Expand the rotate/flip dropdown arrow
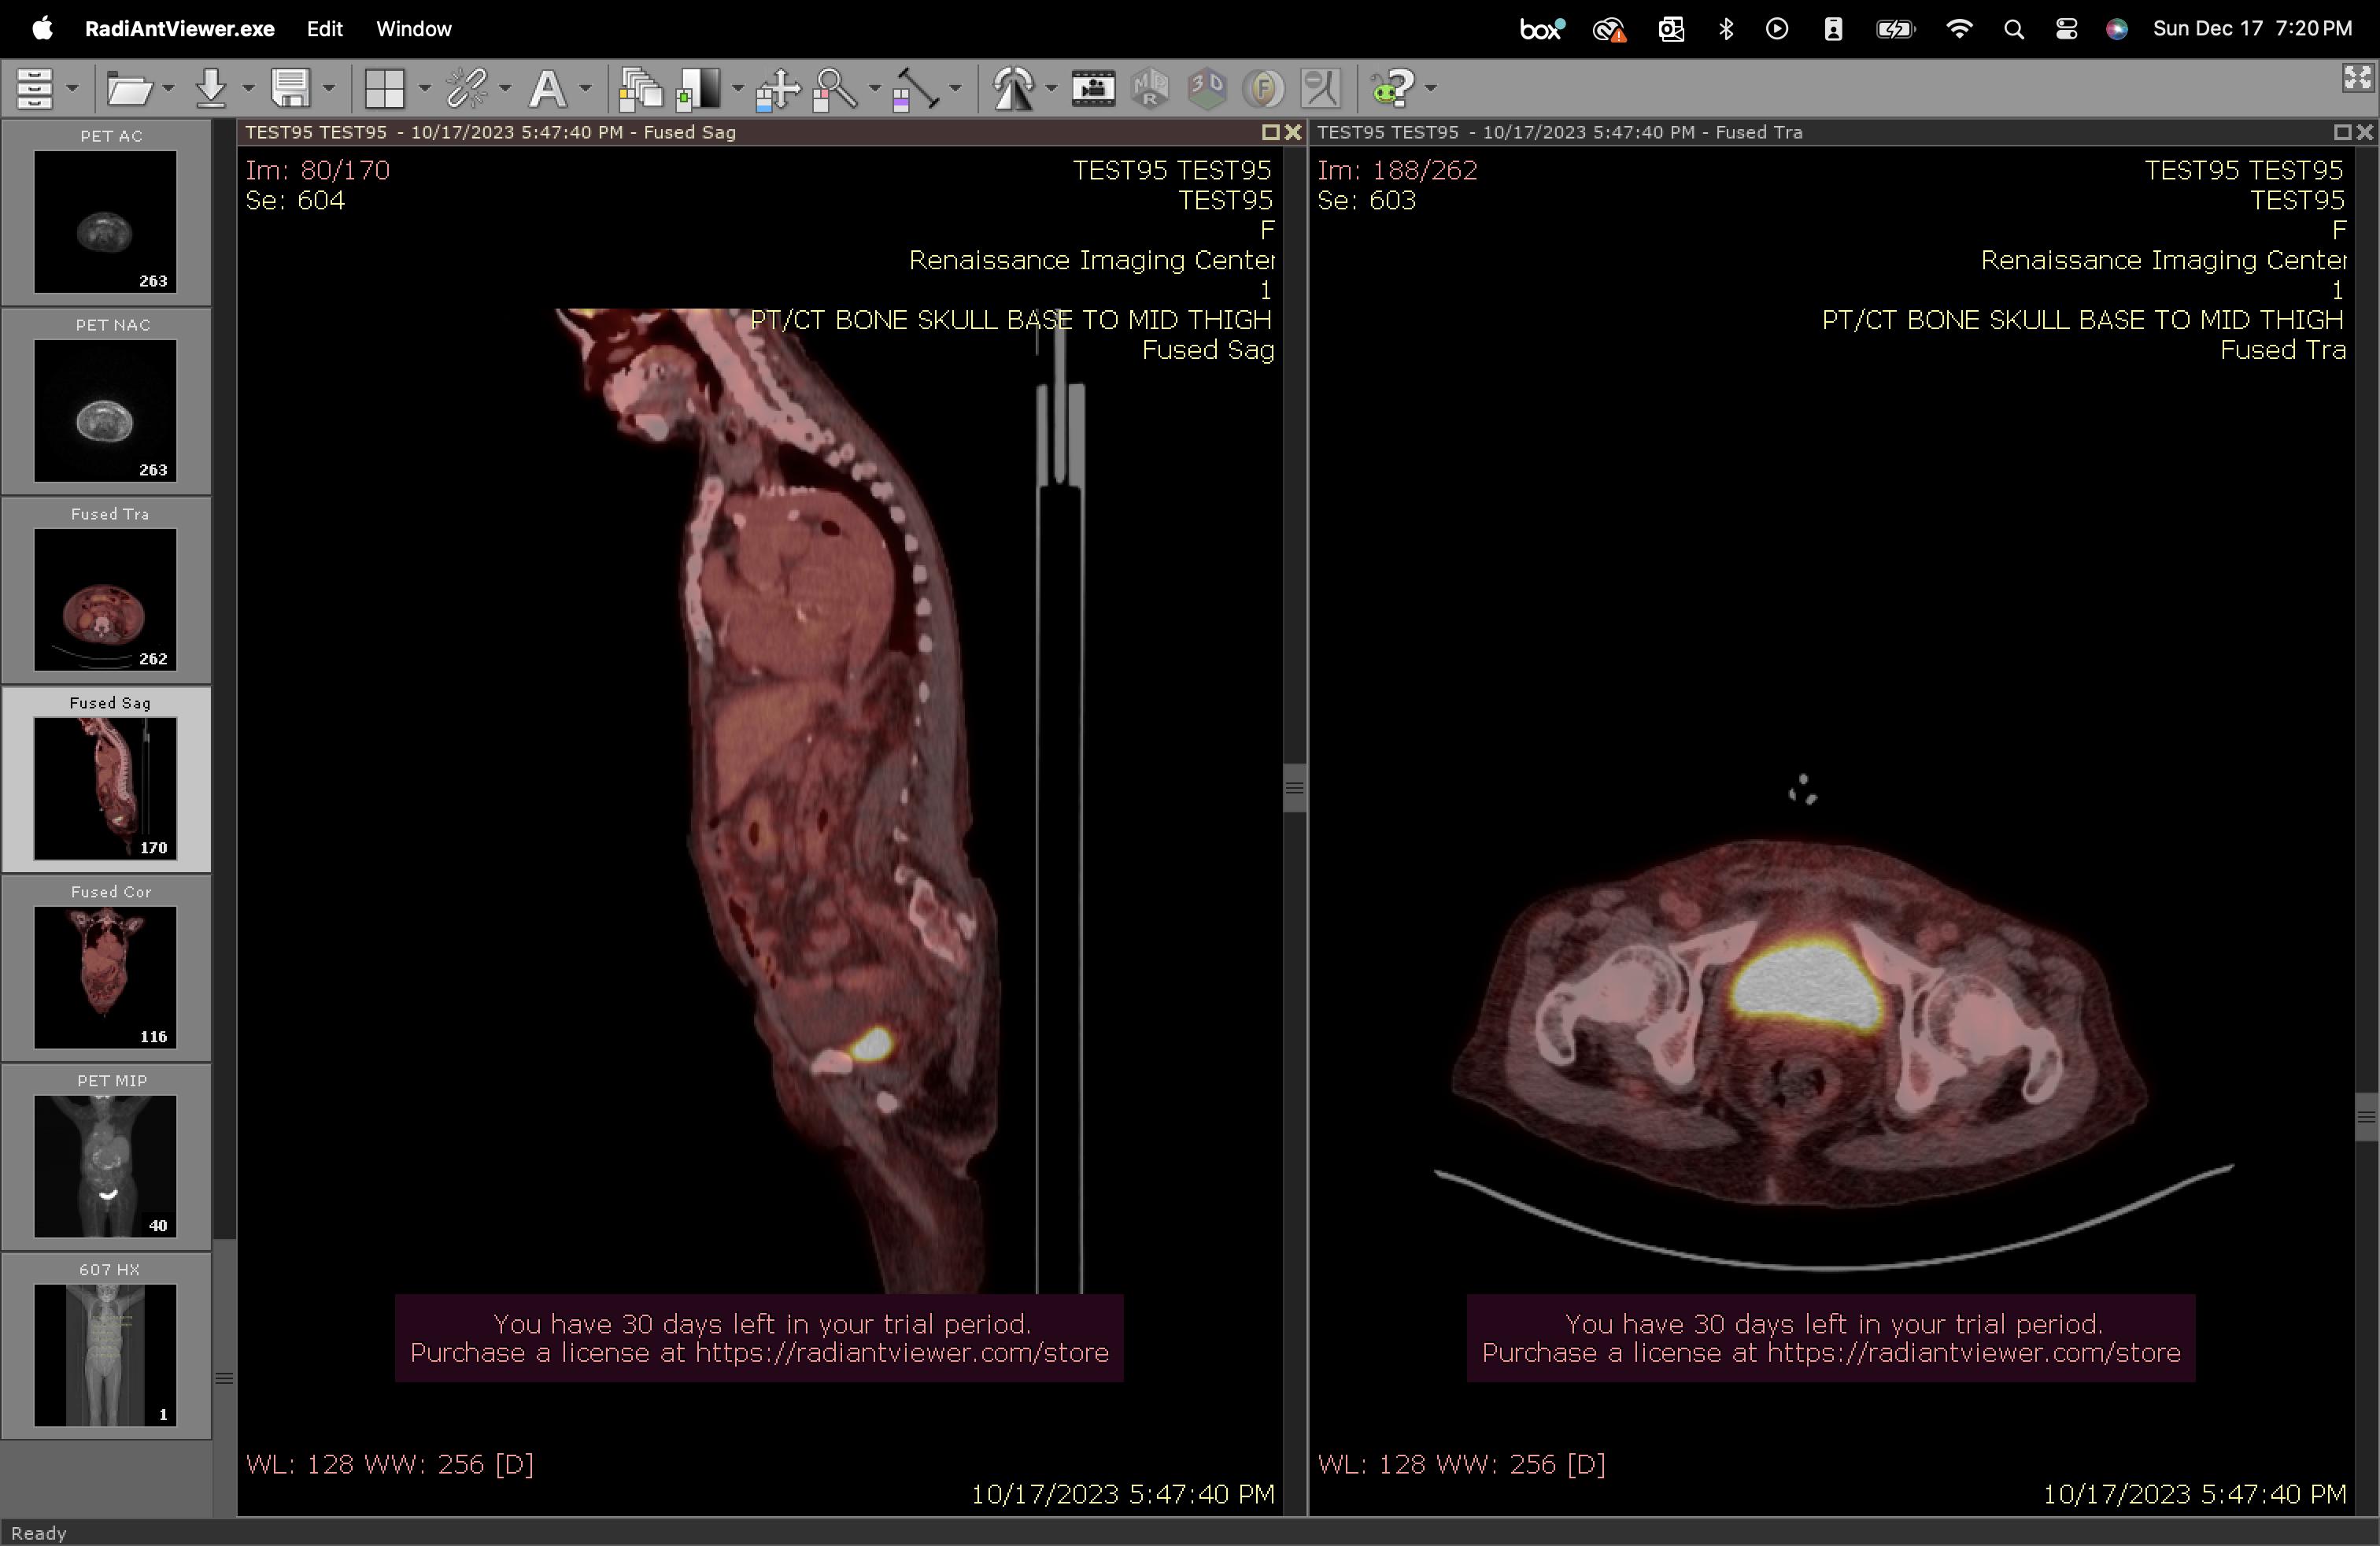2380x1546 pixels. (1051, 89)
